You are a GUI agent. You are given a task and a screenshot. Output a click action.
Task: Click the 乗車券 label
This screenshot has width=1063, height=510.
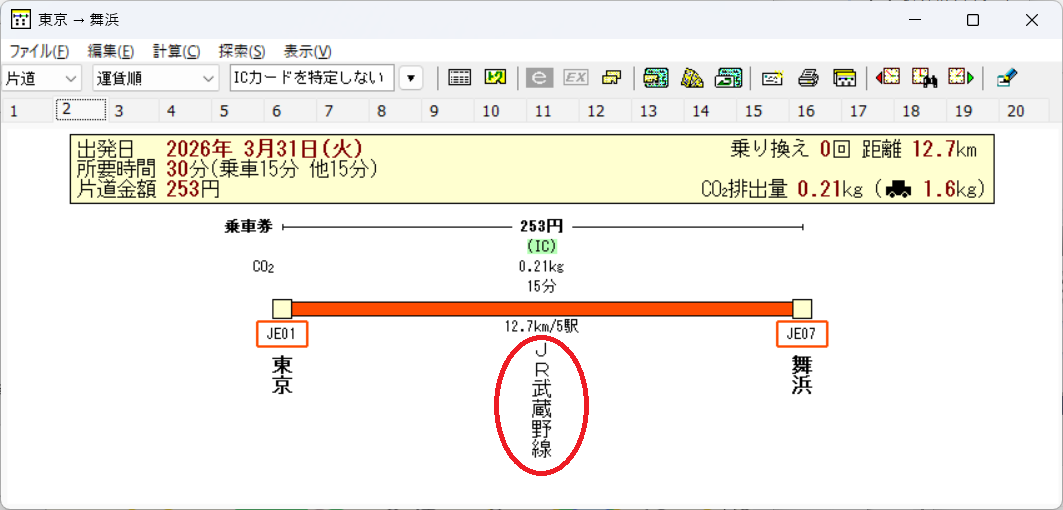click(x=249, y=227)
